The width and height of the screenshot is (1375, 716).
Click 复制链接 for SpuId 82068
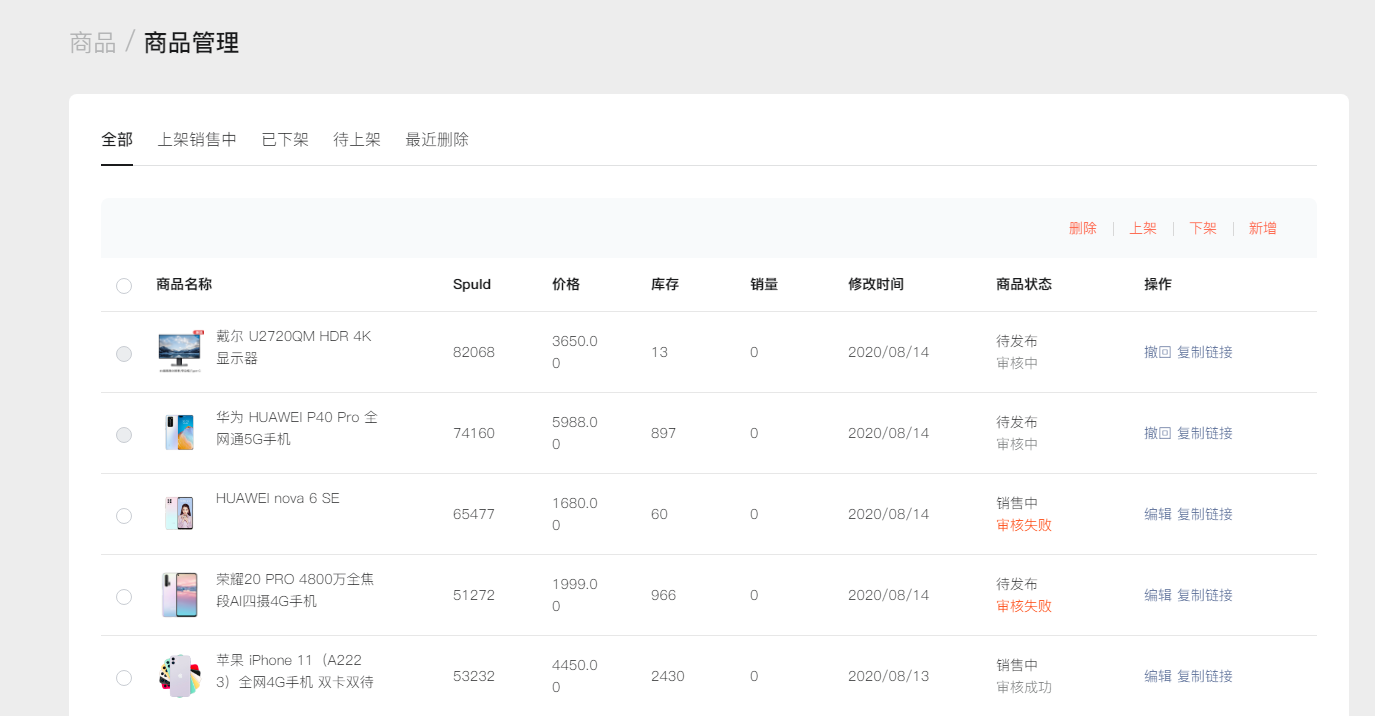[x=1205, y=352]
